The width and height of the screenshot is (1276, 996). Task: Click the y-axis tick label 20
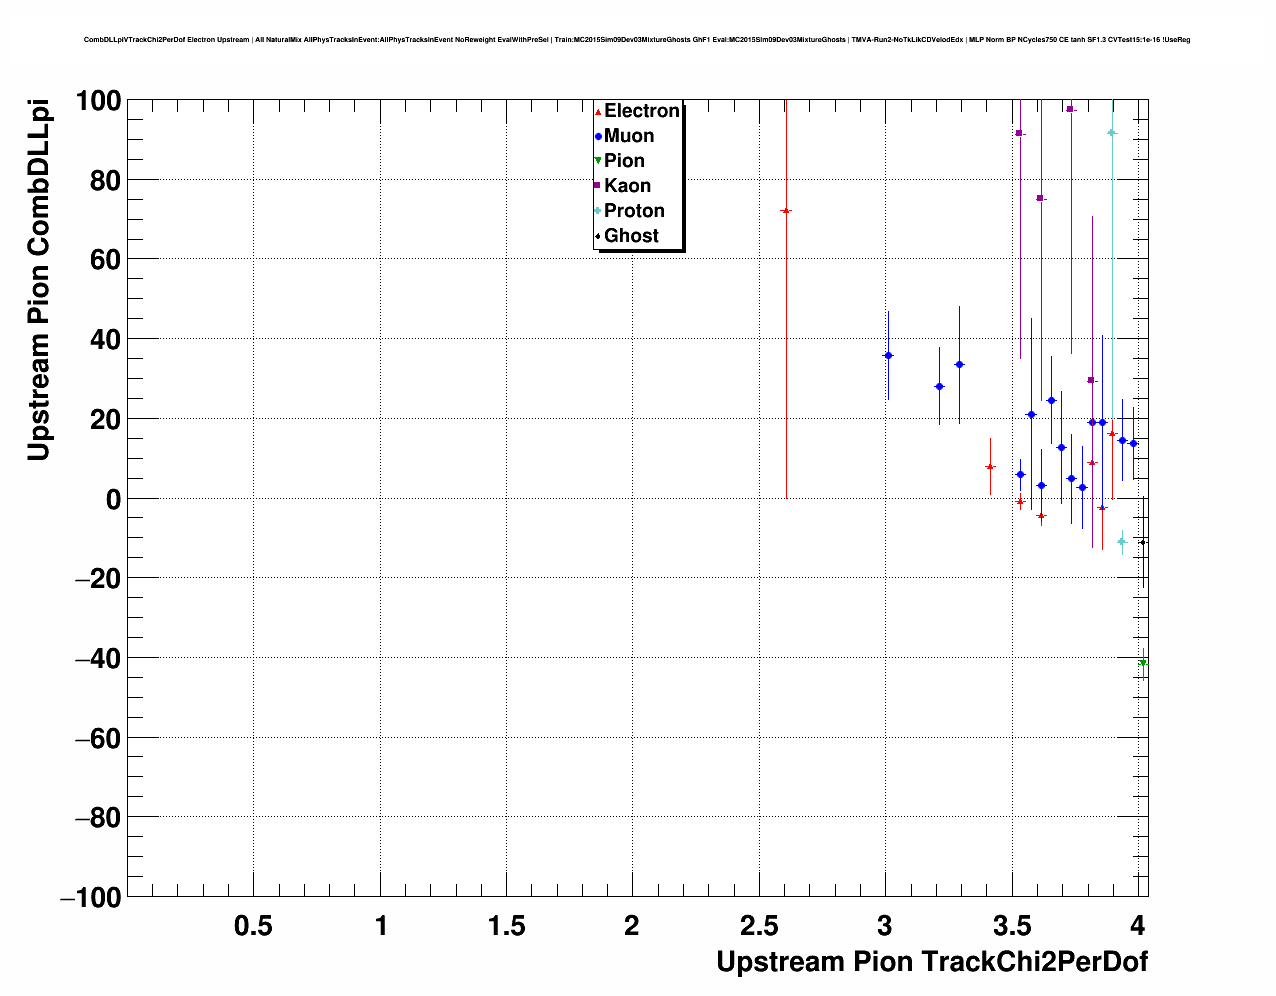(x=107, y=420)
